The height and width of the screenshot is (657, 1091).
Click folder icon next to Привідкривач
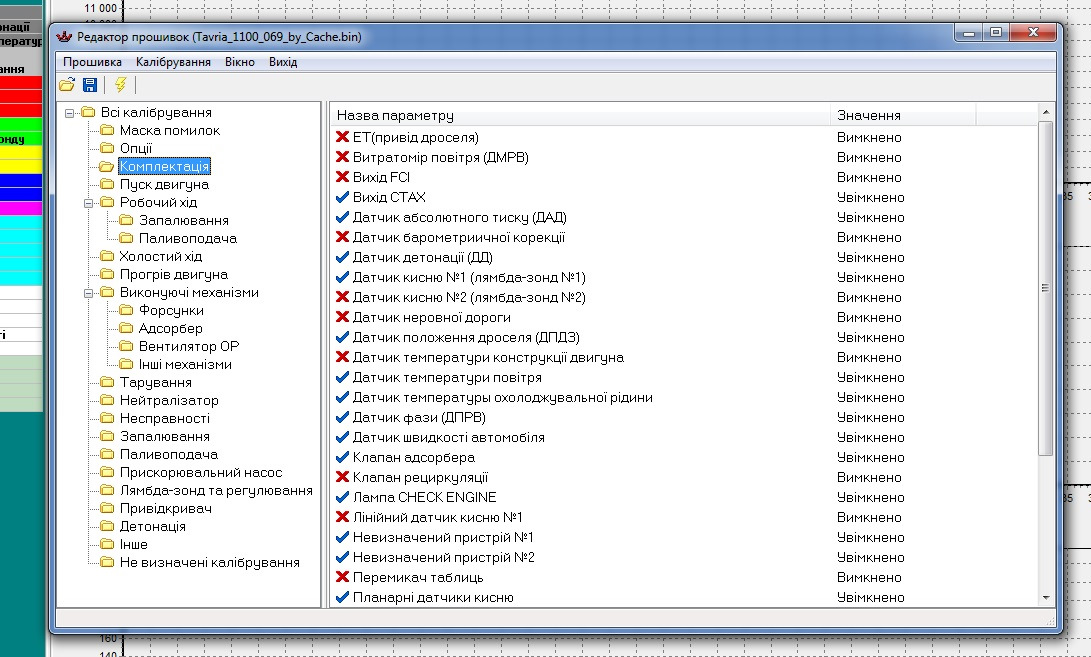(106, 508)
